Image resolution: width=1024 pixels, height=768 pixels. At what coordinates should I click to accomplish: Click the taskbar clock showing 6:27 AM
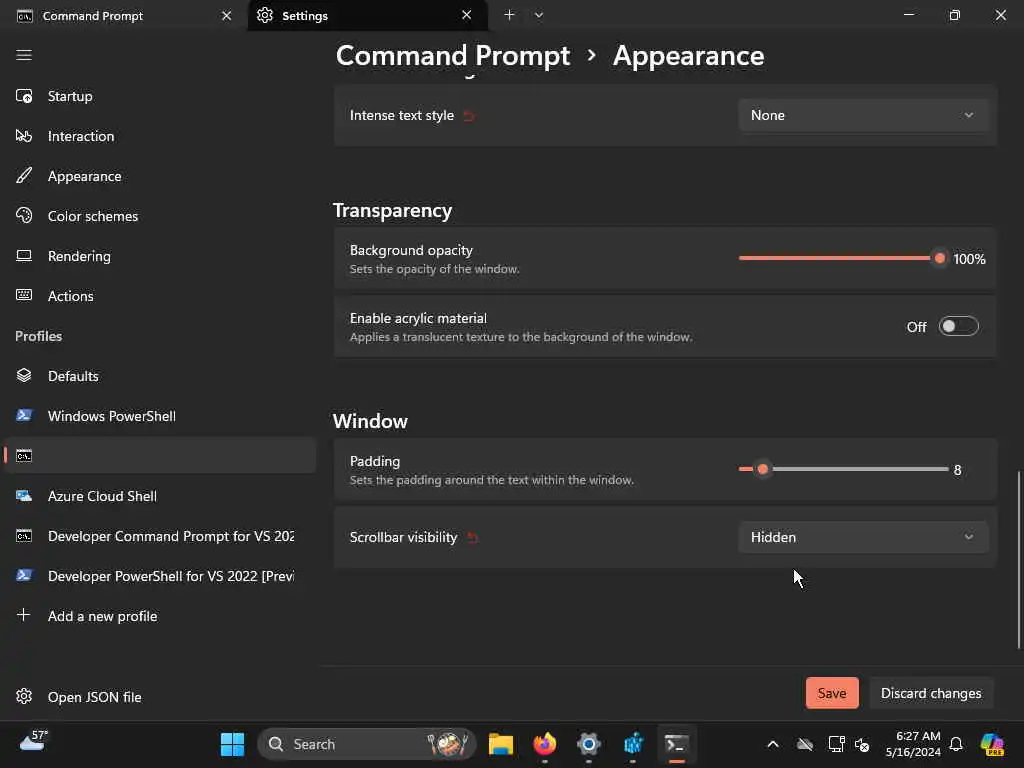coord(913,744)
